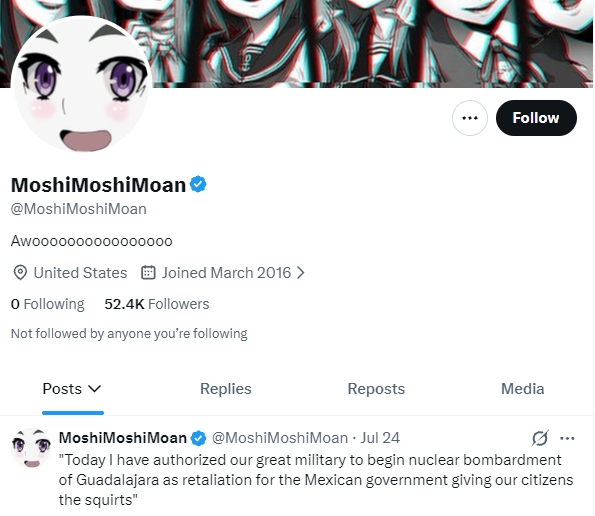Viewport: 595px width, 516px height.
Task: Open the post's three-dot more menu
Action: pos(567,439)
